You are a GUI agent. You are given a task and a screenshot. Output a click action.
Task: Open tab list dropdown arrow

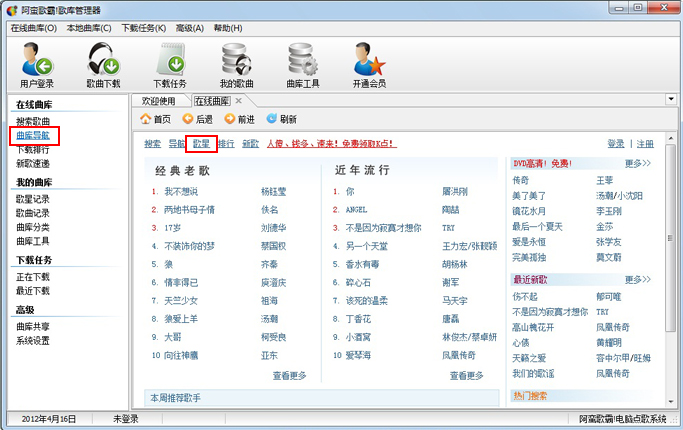pos(671,99)
